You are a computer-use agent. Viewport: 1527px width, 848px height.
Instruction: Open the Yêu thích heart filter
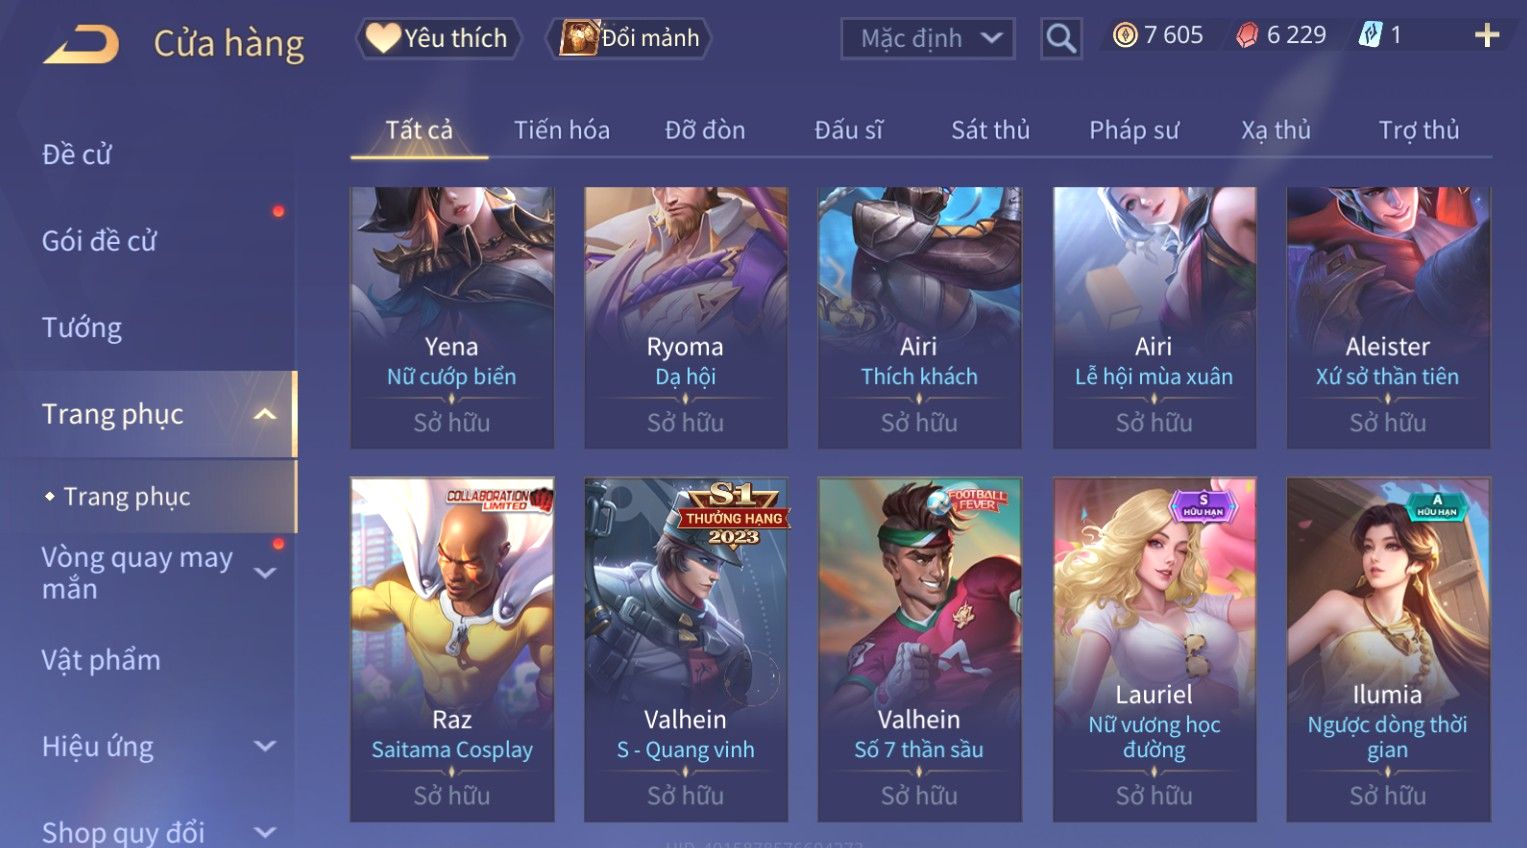[438, 38]
